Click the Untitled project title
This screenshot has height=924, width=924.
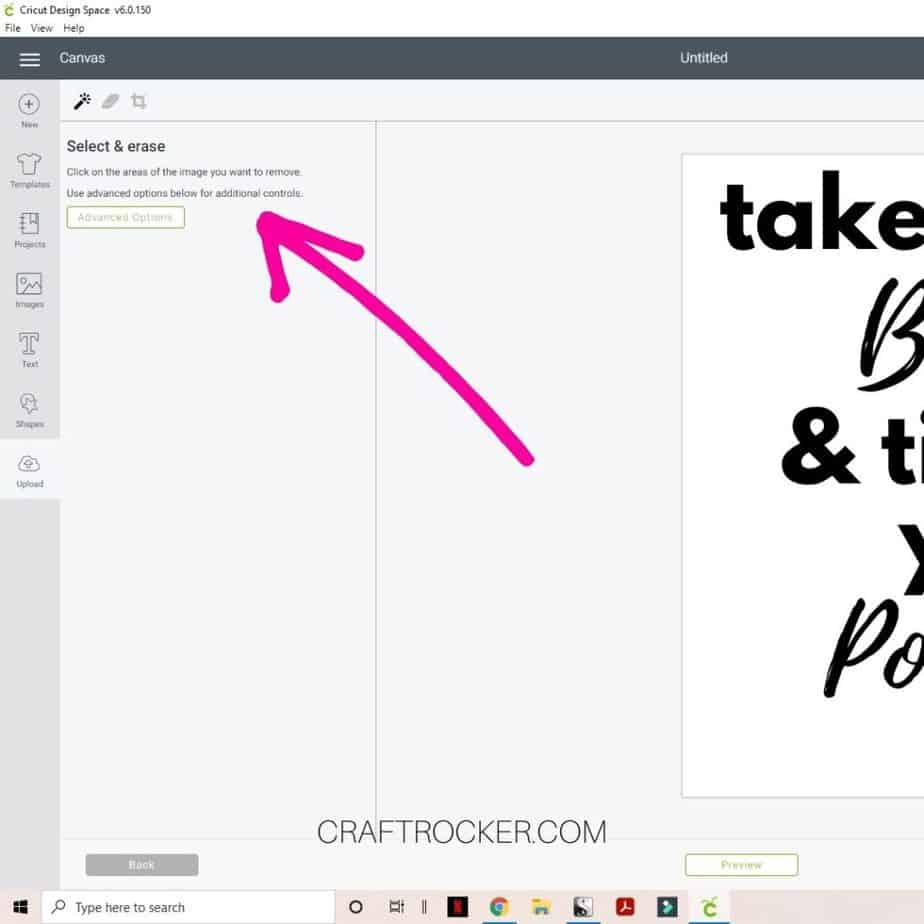[704, 58]
